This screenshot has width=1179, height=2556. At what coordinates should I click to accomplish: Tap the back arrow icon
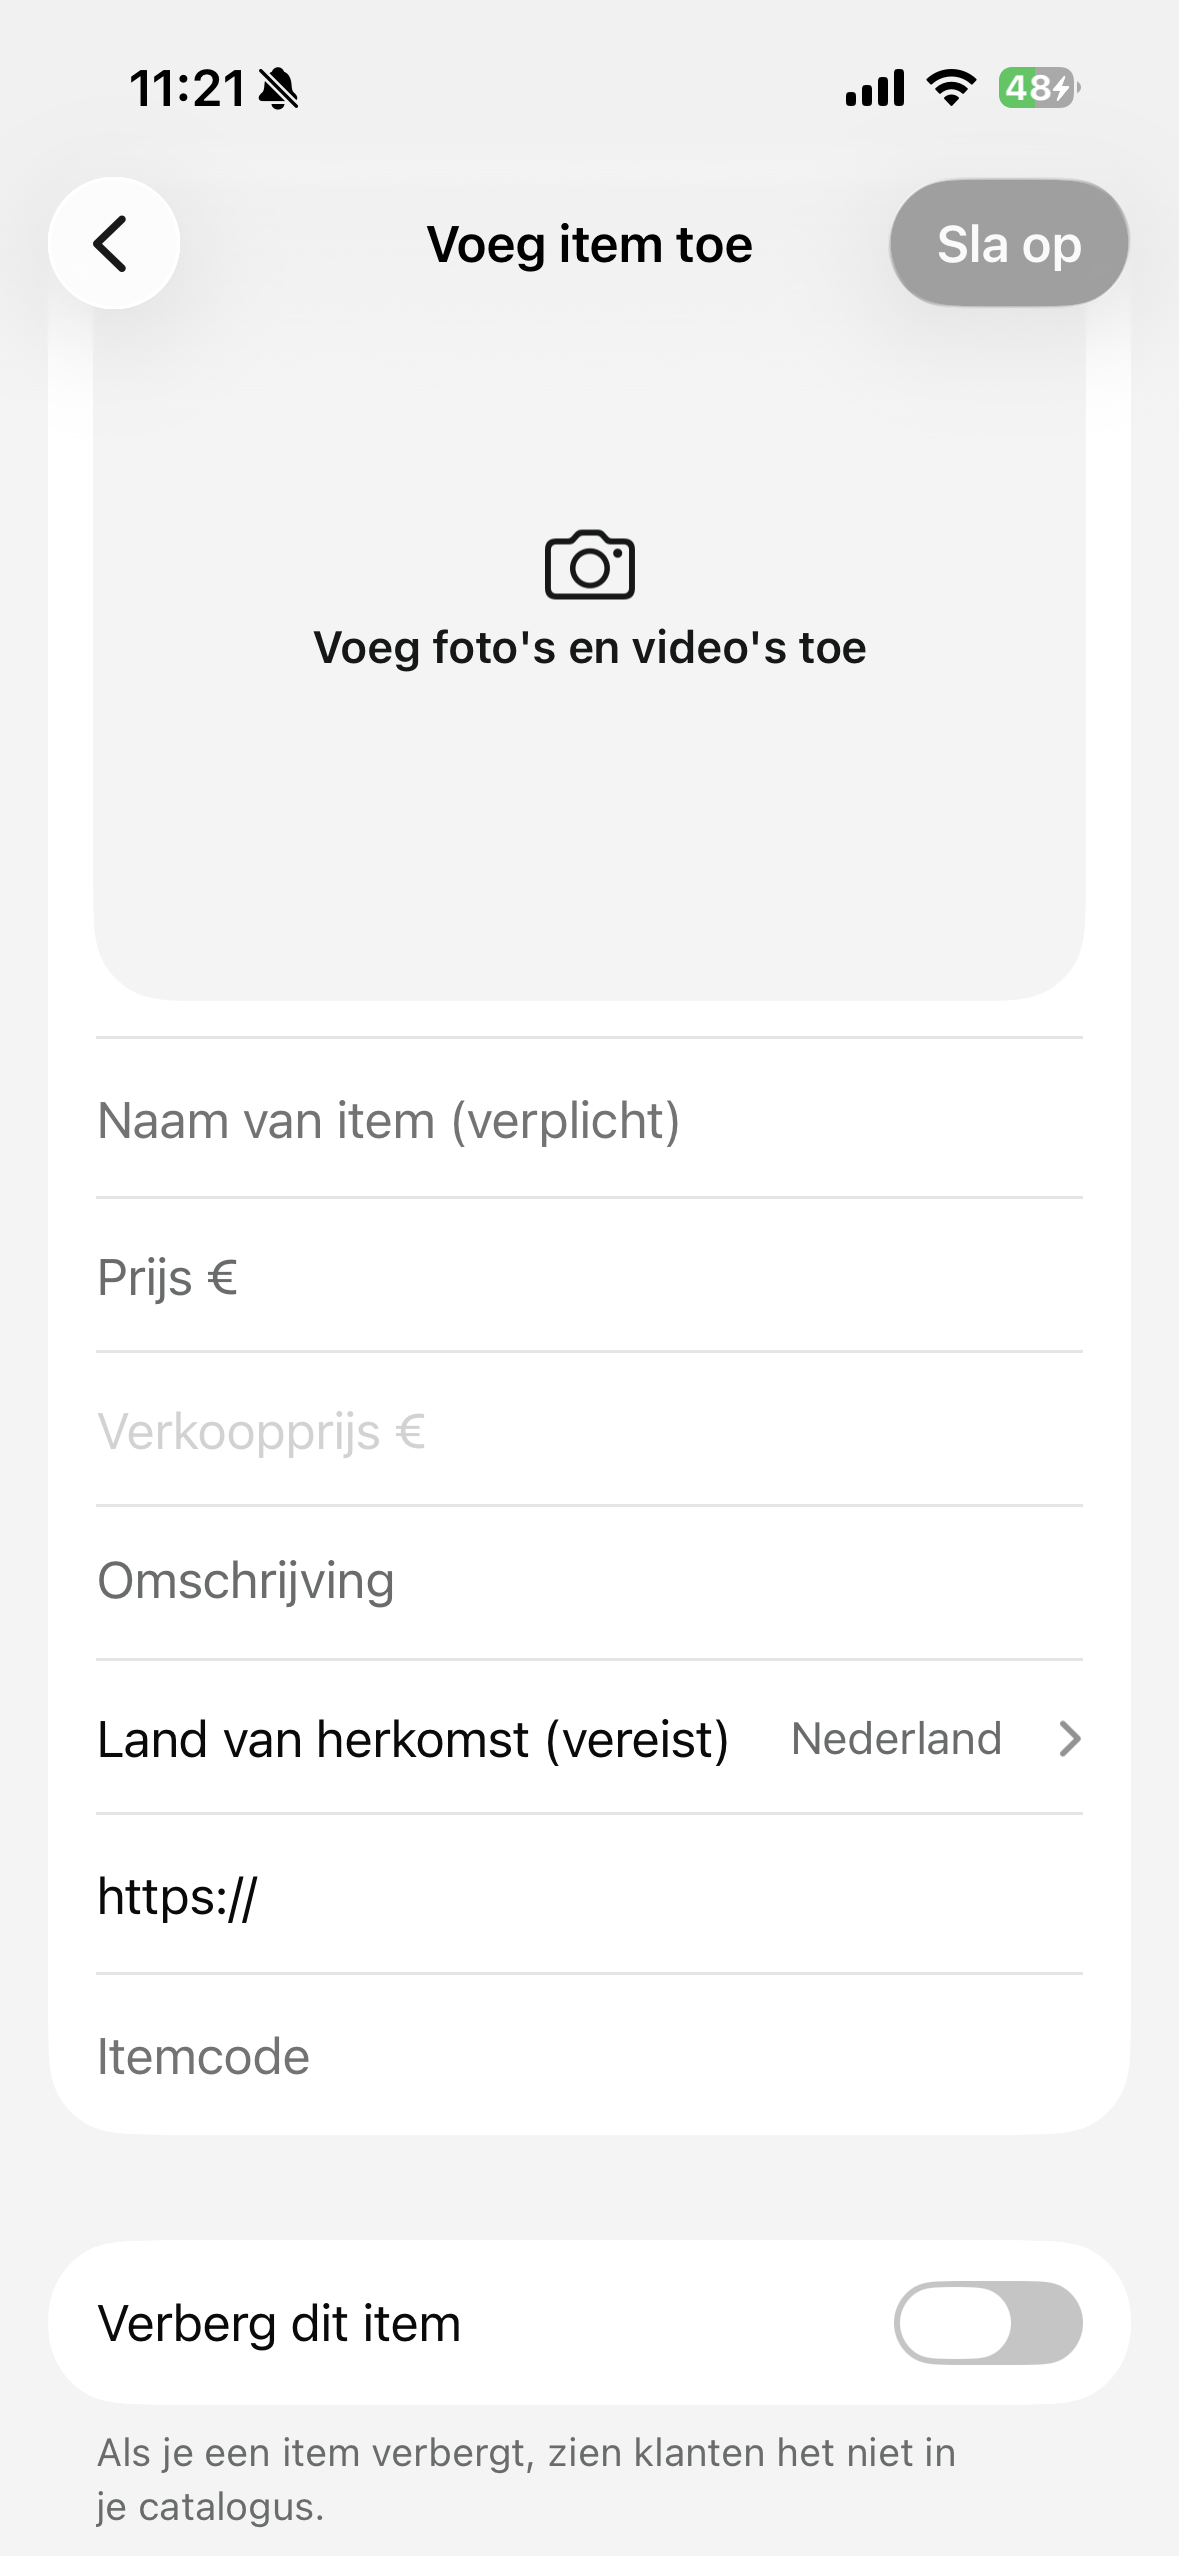pos(112,243)
